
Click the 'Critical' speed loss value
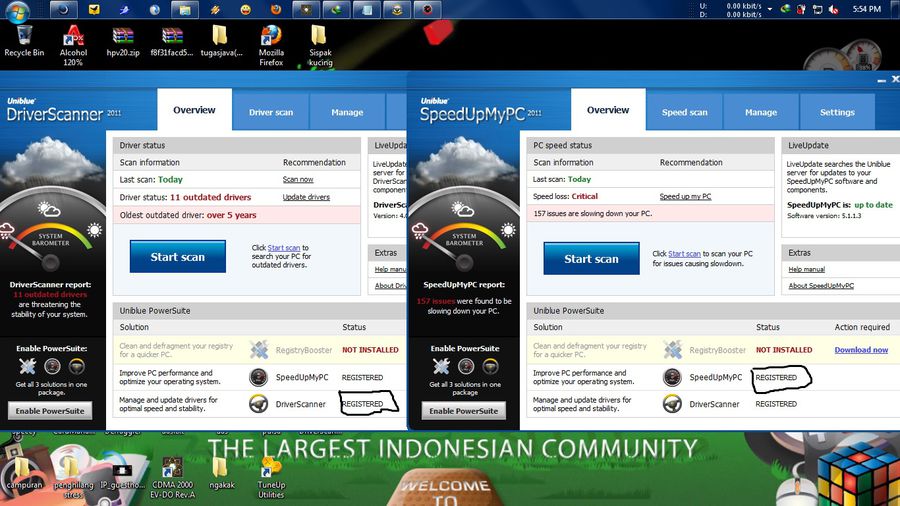pyautogui.click(x=584, y=196)
